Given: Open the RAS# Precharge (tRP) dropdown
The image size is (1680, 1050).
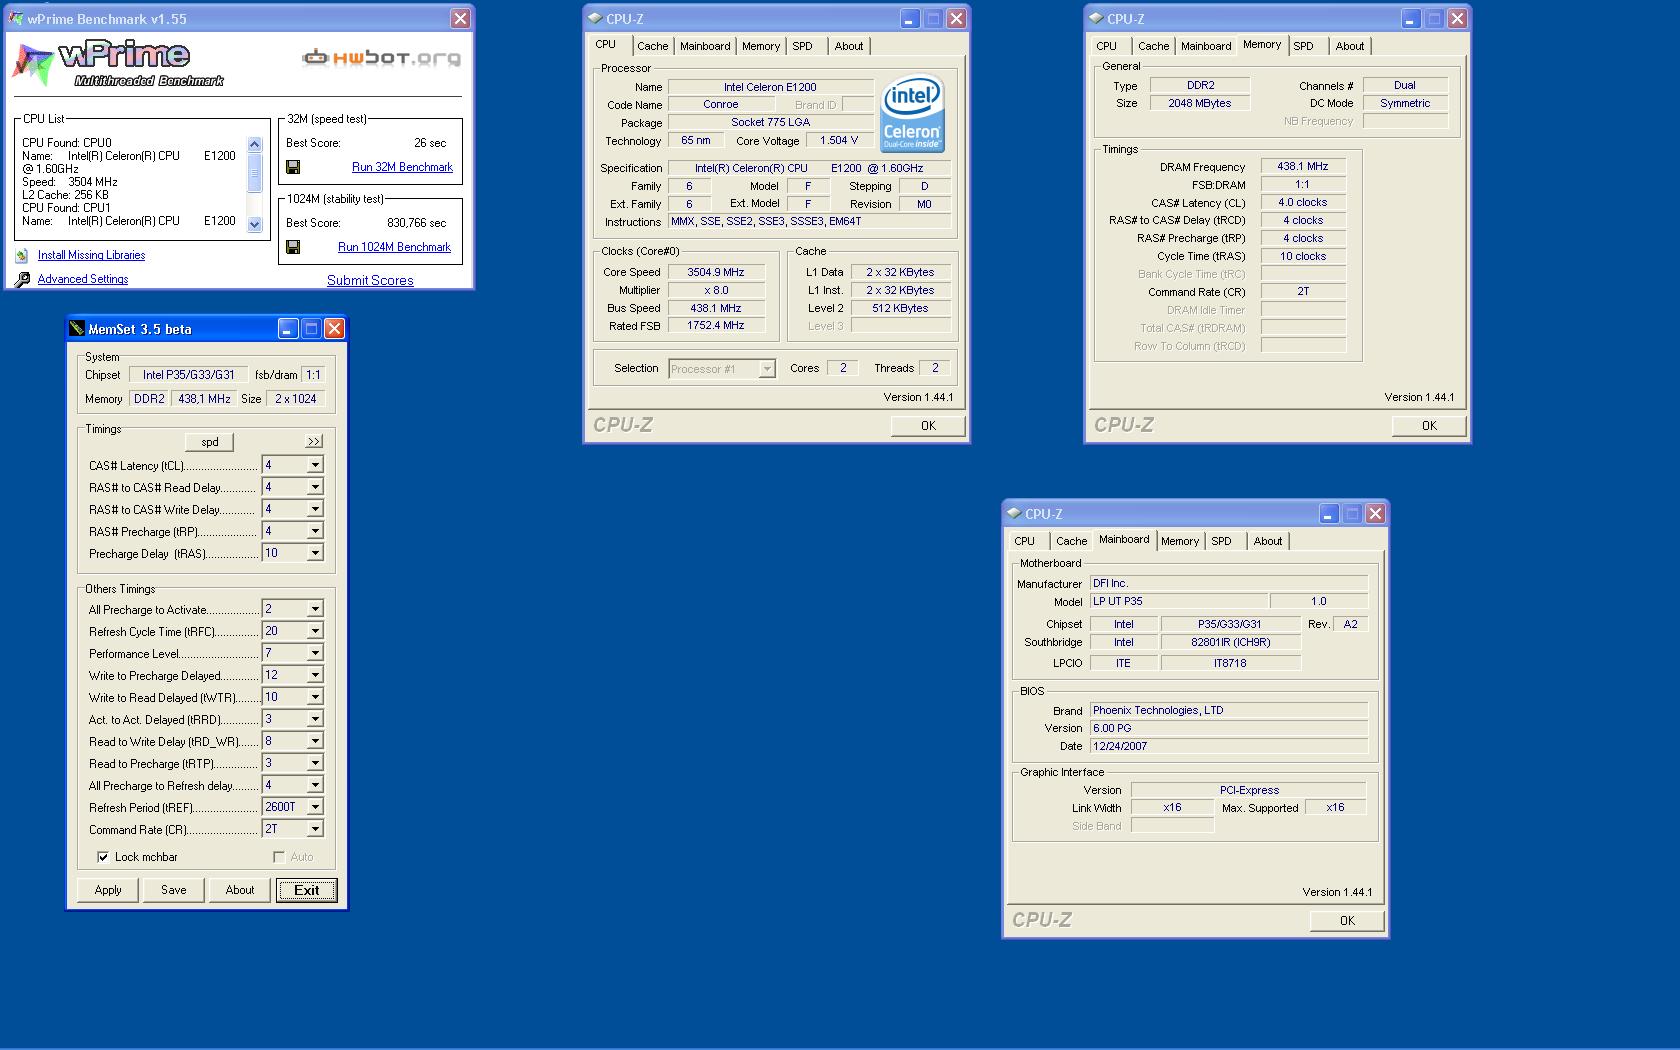Looking at the screenshot, I should (x=315, y=531).
